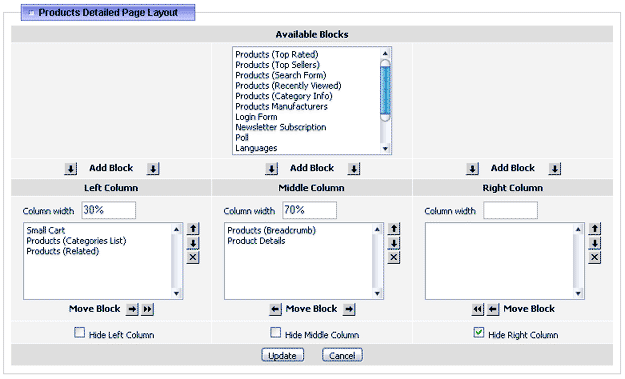The image size is (625, 379).
Task: Move Left Column block to far right
Action: 148,309
